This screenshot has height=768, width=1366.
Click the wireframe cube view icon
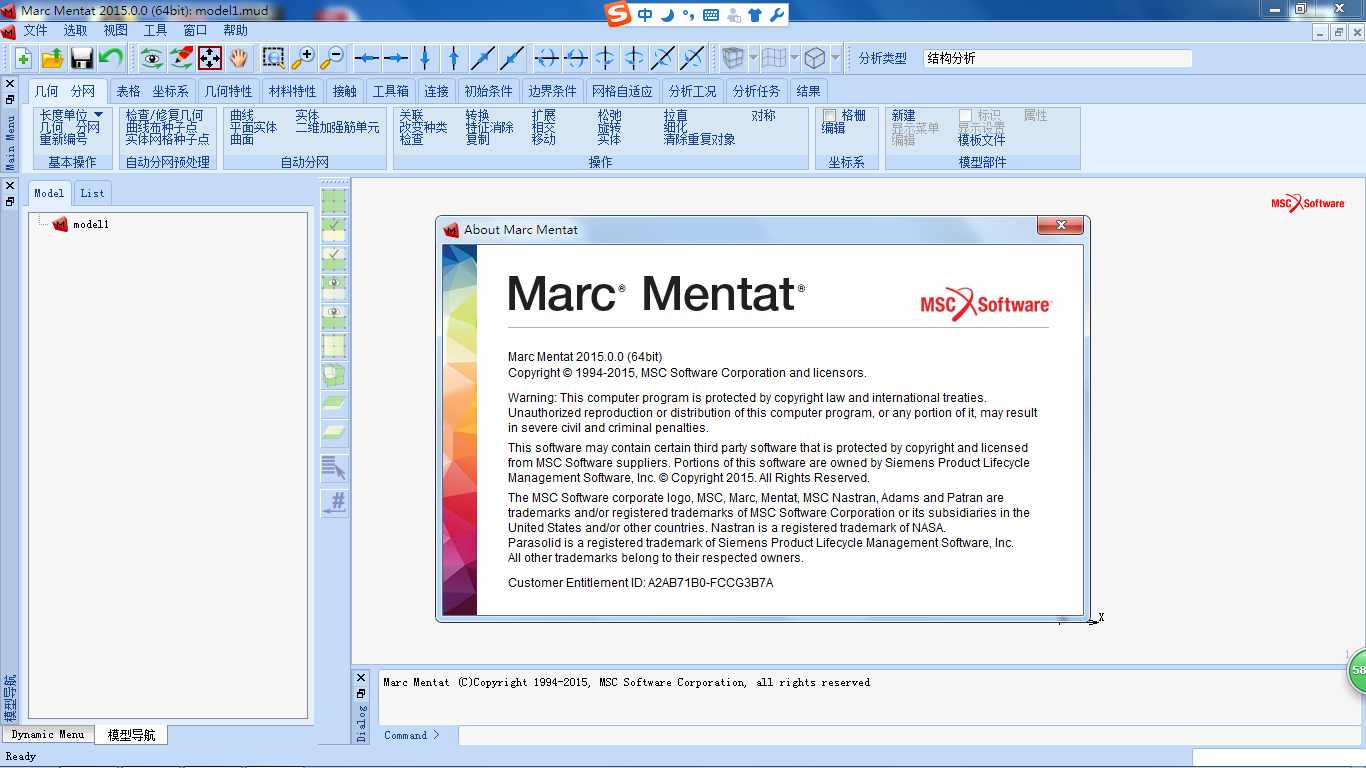point(815,58)
